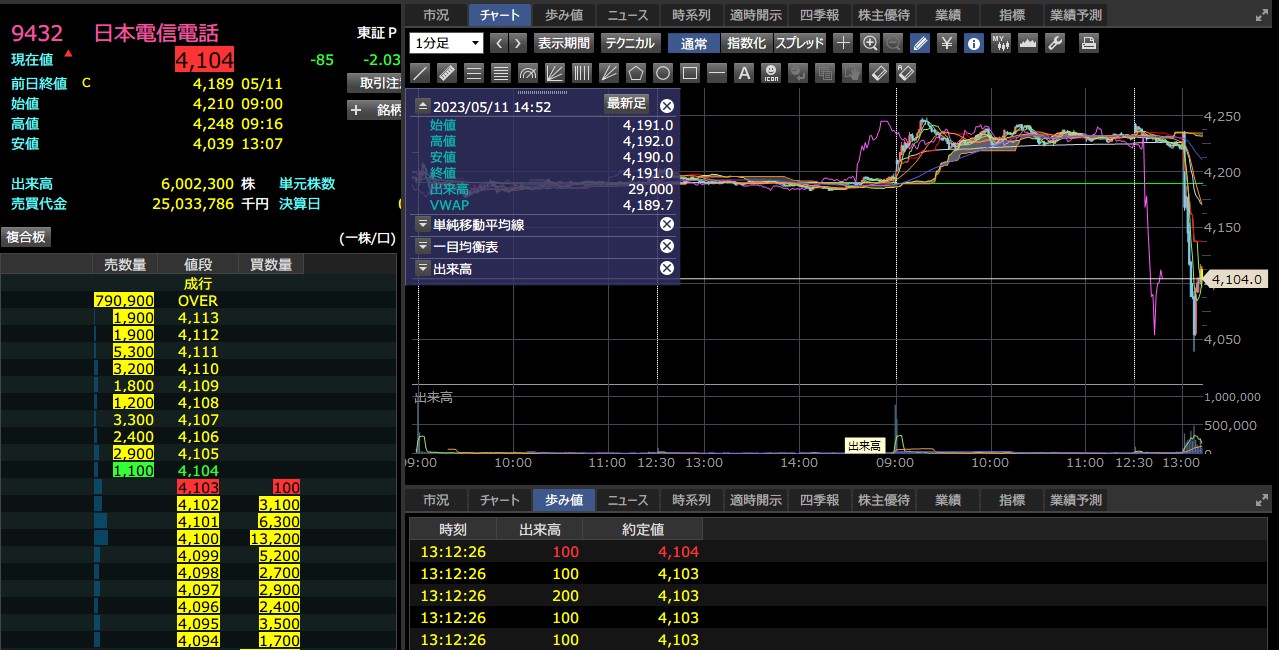This screenshot has height=650, width=1279.
Task: Go to the previous chart period arrow
Action: 499,43
